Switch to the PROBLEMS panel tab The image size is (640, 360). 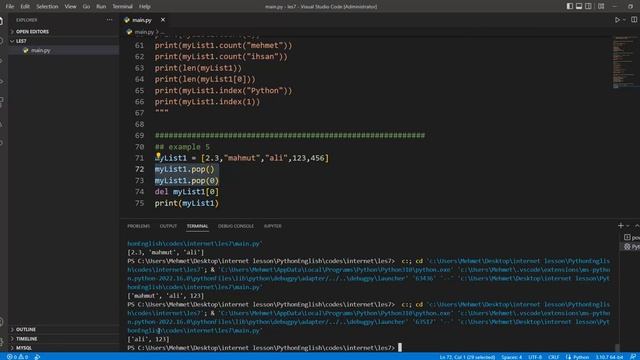tap(138, 226)
